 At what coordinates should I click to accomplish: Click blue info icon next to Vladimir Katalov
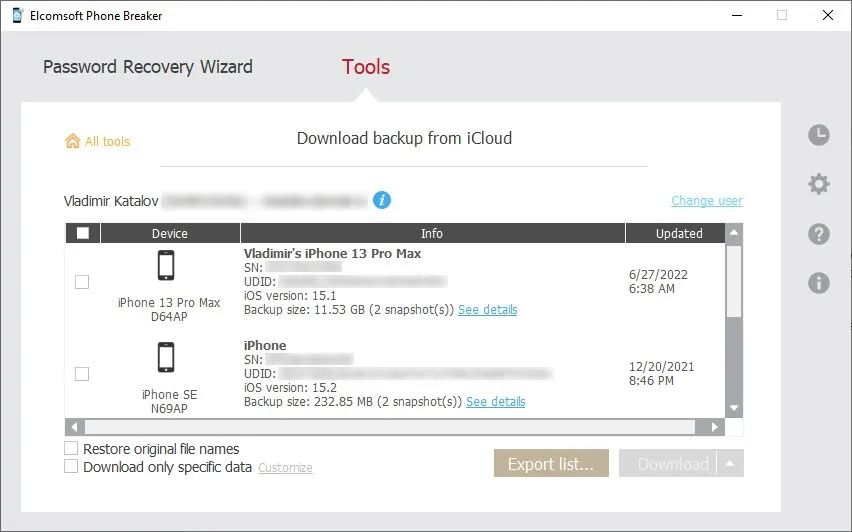pos(381,200)
